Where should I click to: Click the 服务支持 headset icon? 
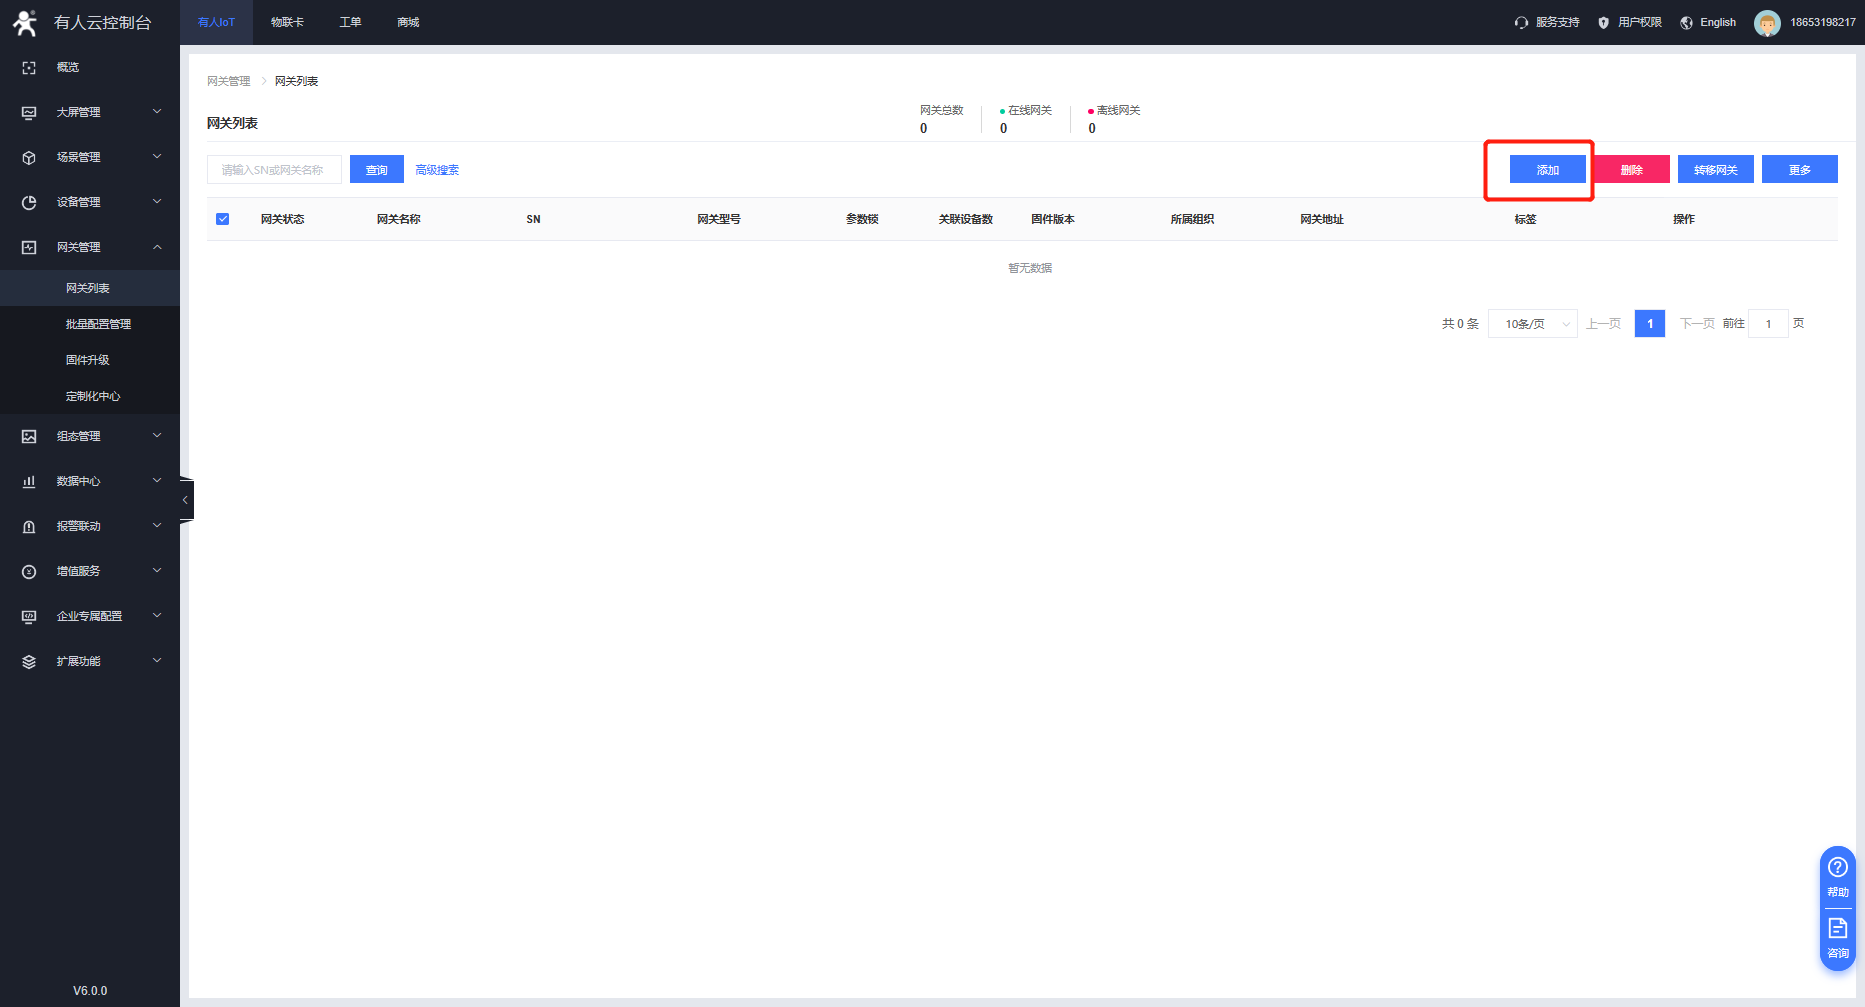point(1521,23)
